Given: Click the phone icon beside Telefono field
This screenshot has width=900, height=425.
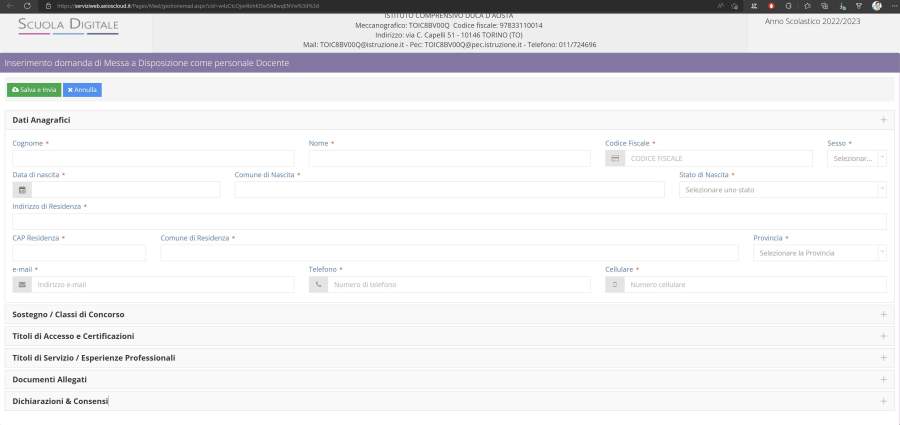Looking at the screenshot, I should (x=318, y=285).
